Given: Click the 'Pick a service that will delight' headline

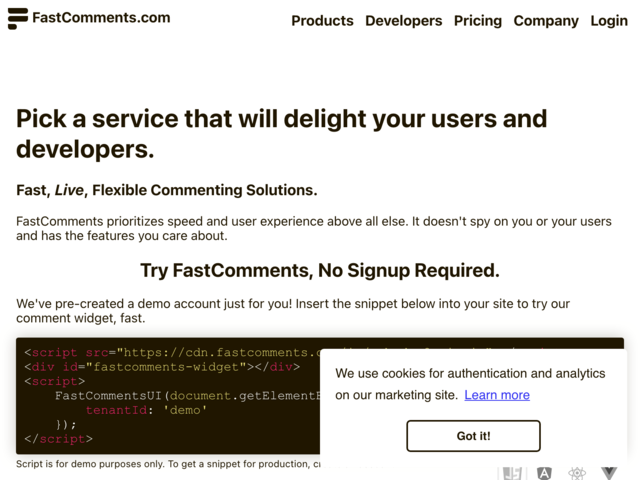Looking at the screenshot, I should pos(282,134).
